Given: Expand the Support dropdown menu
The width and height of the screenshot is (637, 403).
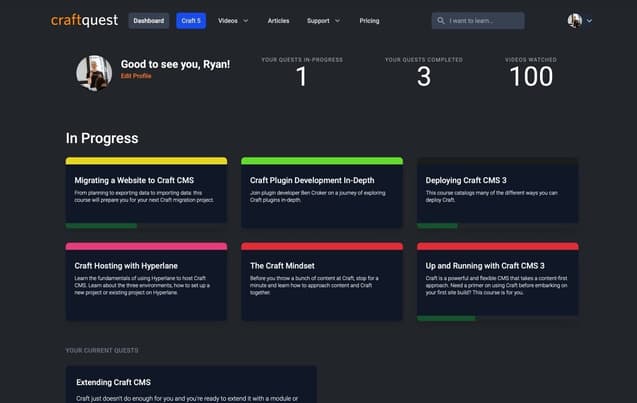Looking at the screenshot, I should coord(323,20).
